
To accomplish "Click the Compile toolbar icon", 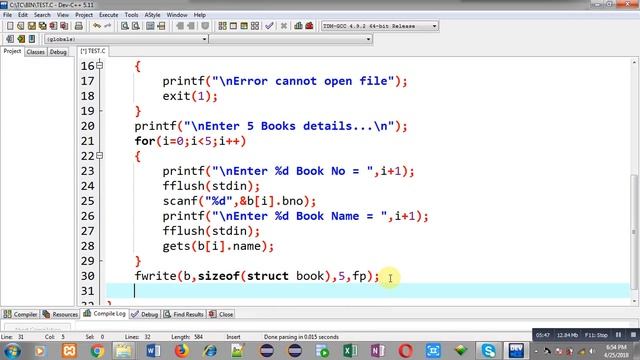I will (x=222, y=26).
